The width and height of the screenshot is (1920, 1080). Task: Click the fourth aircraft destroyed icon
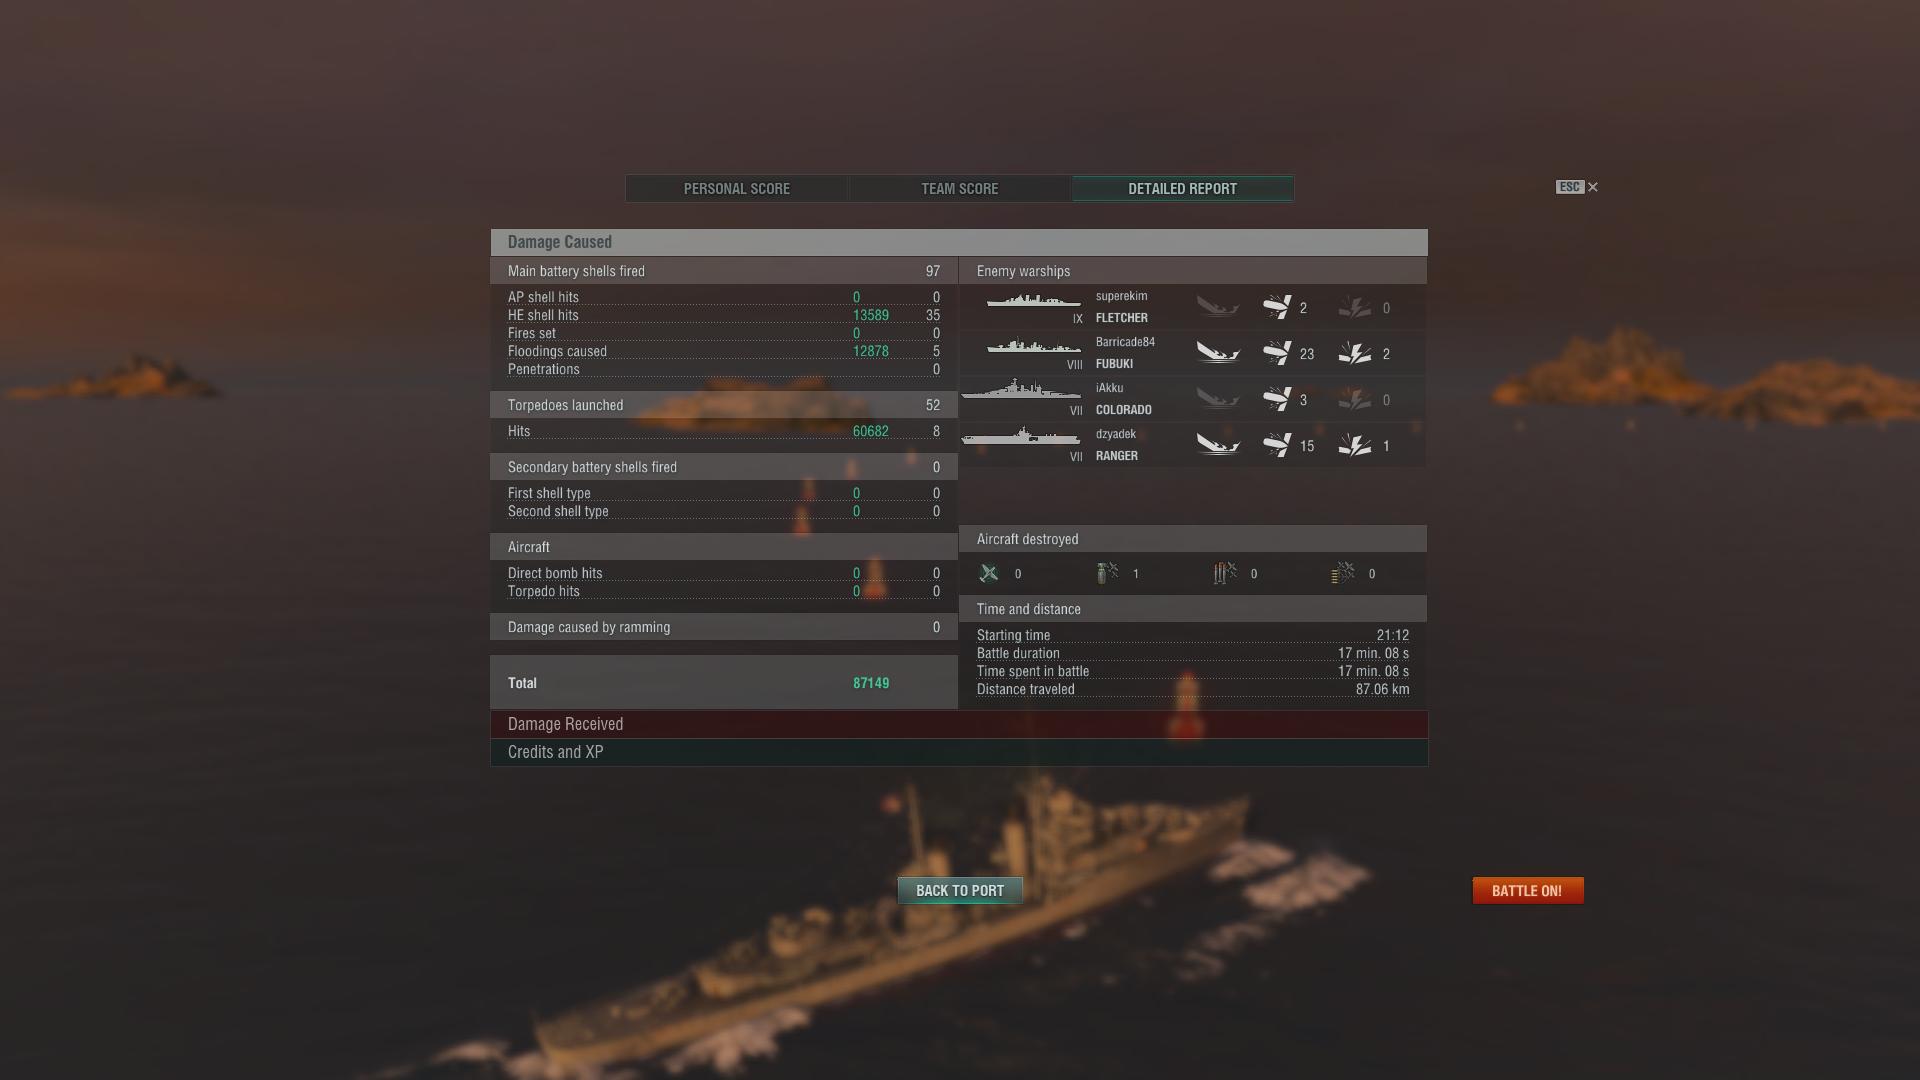point(1343,573)
